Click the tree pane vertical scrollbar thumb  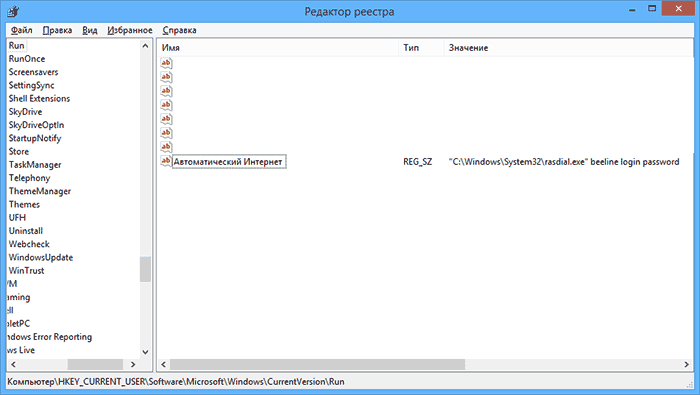point(145,270)
